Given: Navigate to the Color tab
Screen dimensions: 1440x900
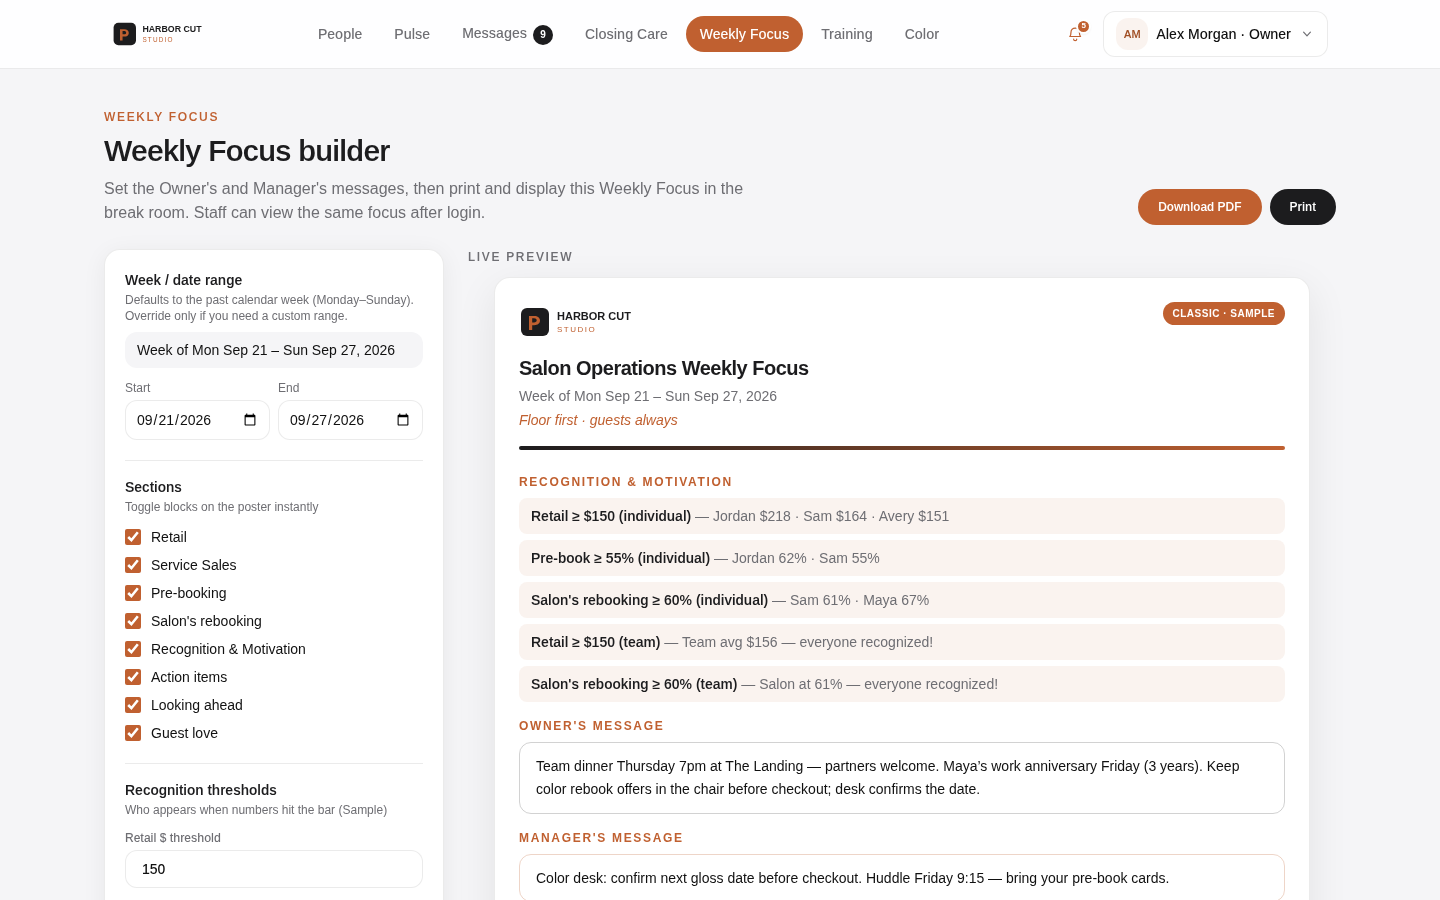Looking at the screenshot, I should 922,34.
